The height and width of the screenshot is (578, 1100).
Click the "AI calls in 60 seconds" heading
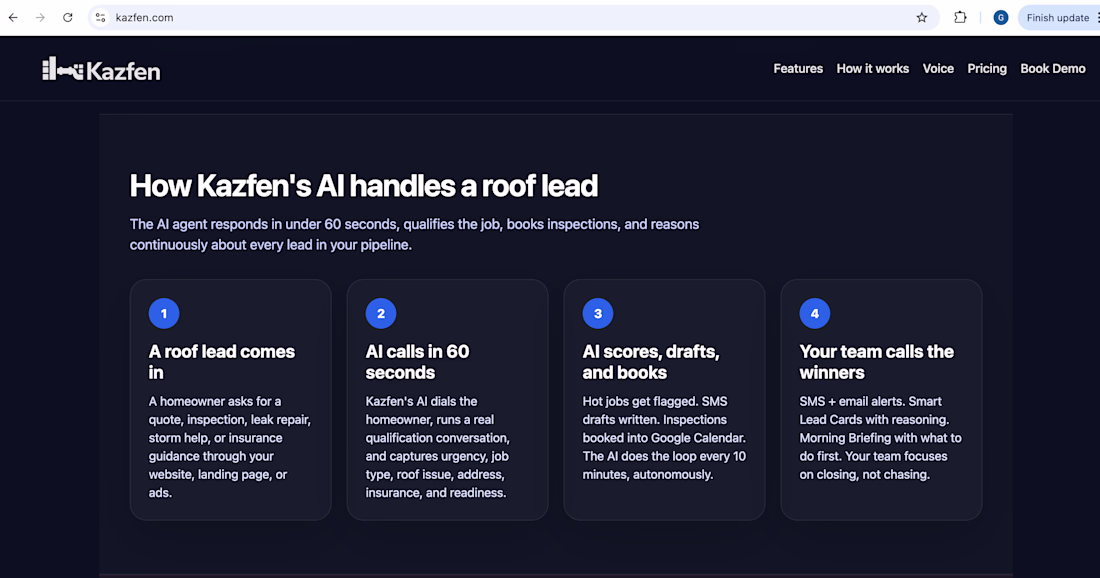point(417,362)
